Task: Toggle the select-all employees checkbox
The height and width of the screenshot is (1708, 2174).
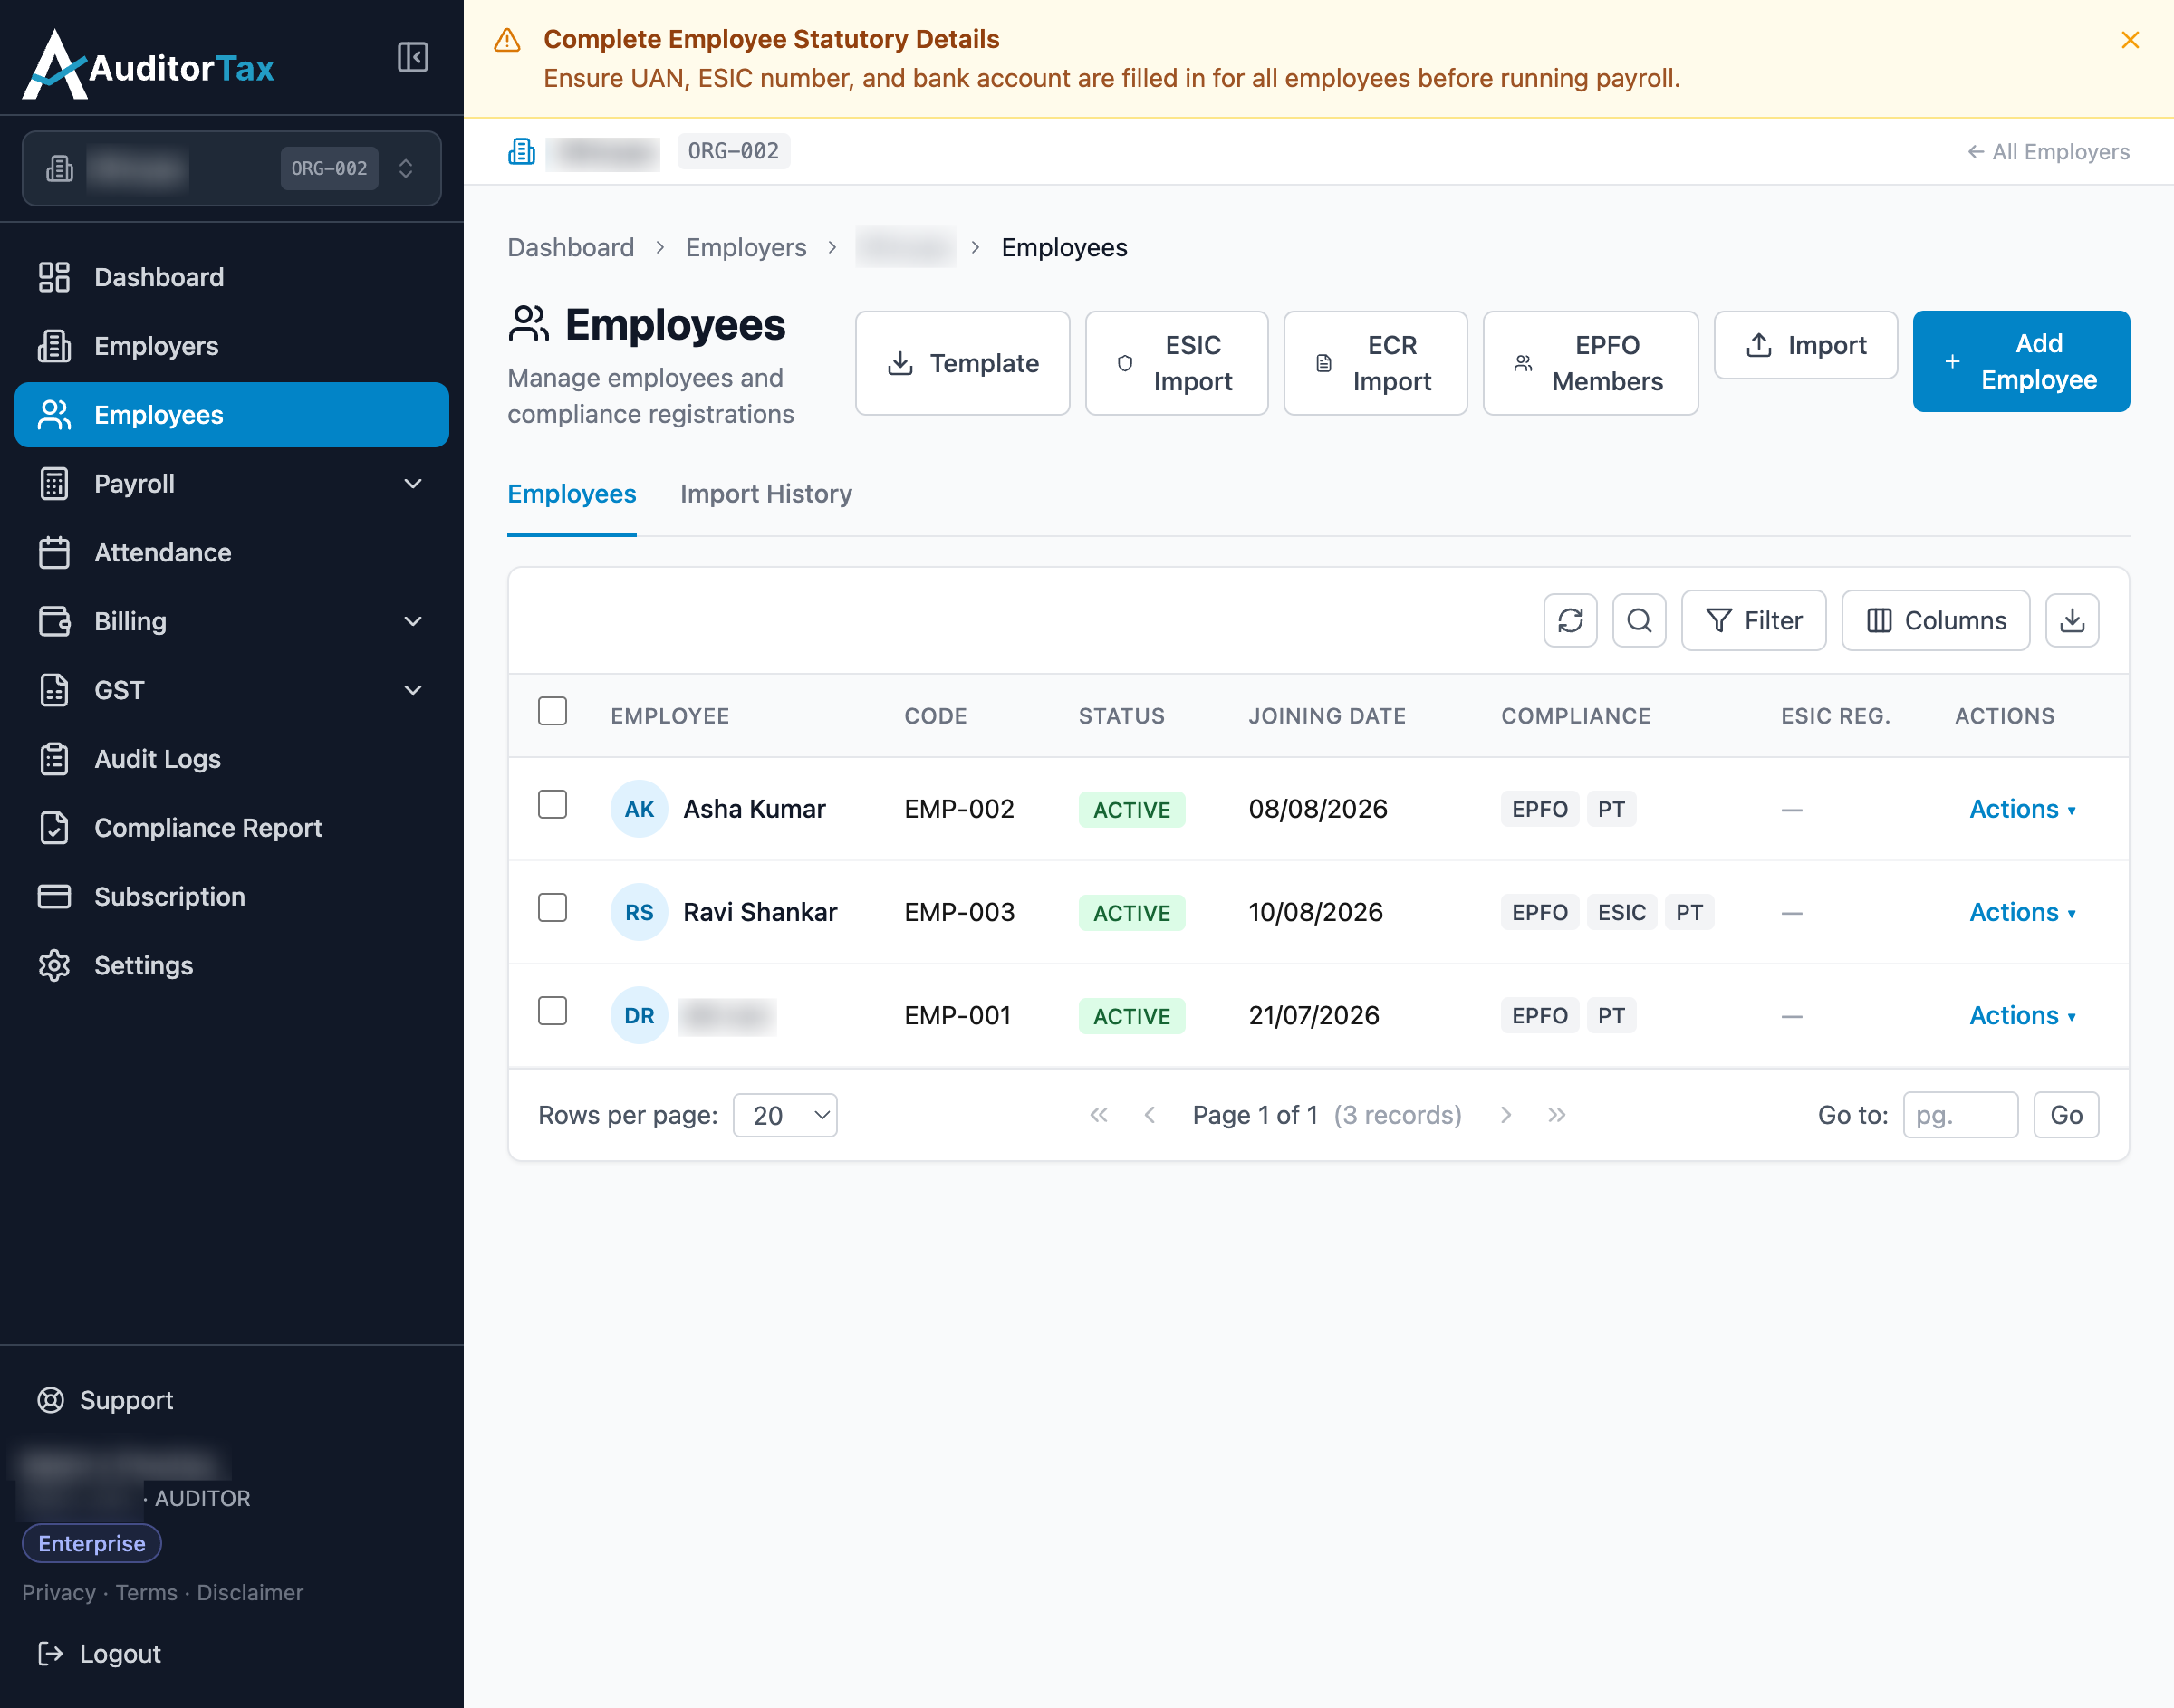Action: [x=552, y=711]
